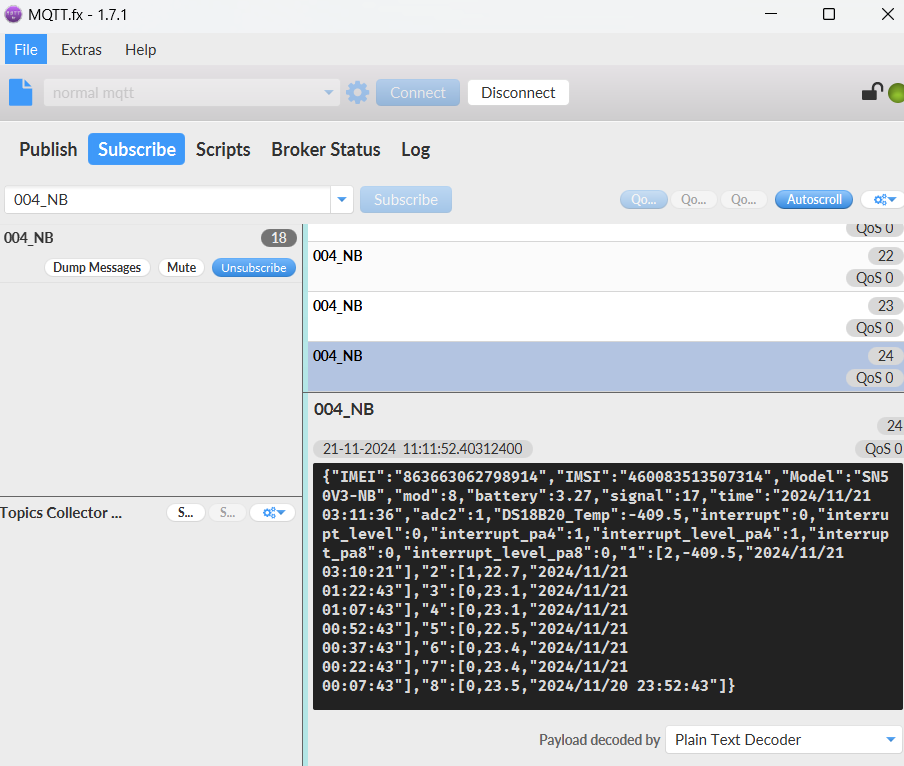Screen dimensions: 904x766
Task: Toggle the middle Qo... QoS button
Action: click(694, 199)
